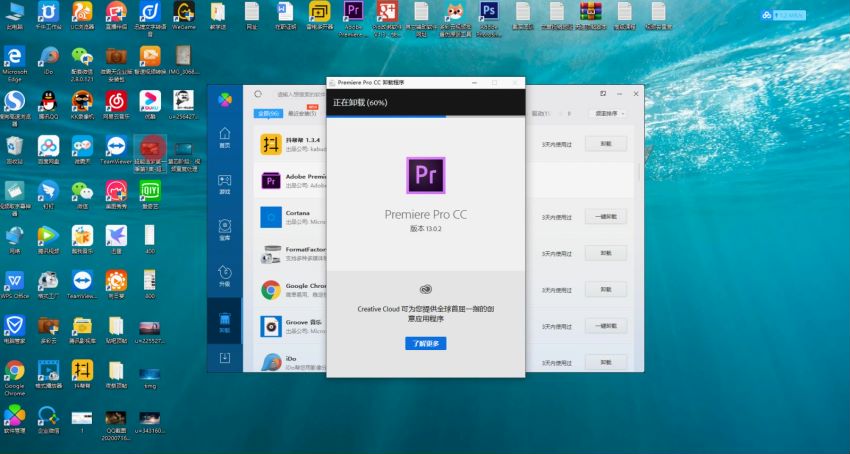Click the uninstall progress bar at 60%

pos(426,116)
